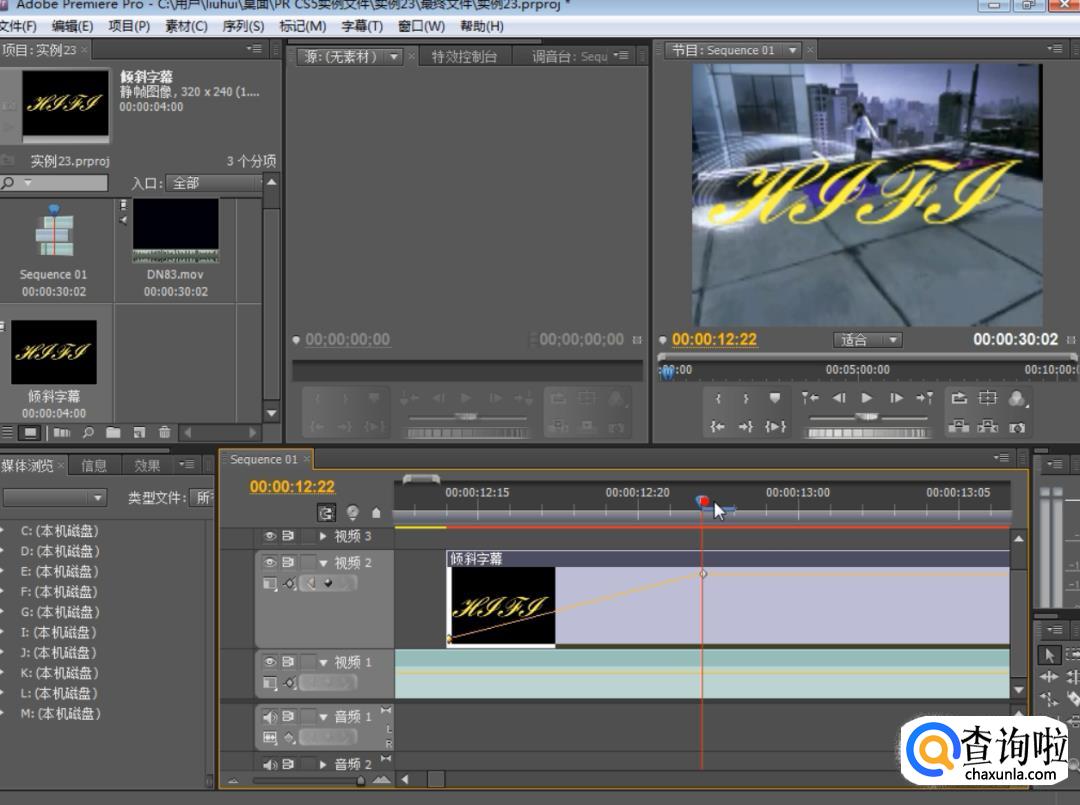
Task: Open the 适合 zoom level dropdown
Action: tap(867, 340)
